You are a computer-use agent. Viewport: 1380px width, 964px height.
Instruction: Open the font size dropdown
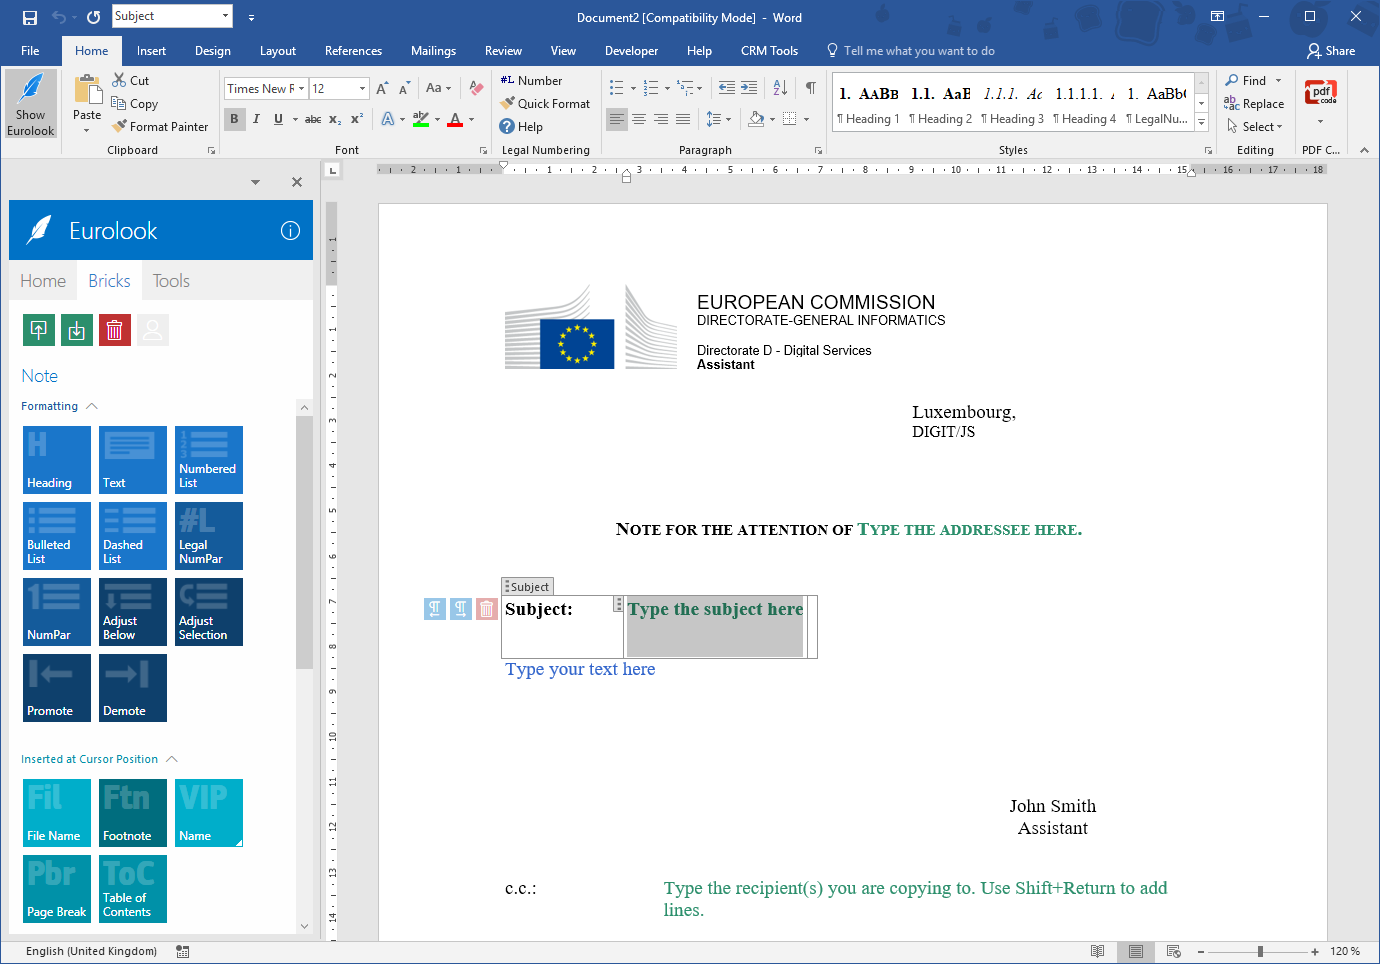(x=363, y=89)
